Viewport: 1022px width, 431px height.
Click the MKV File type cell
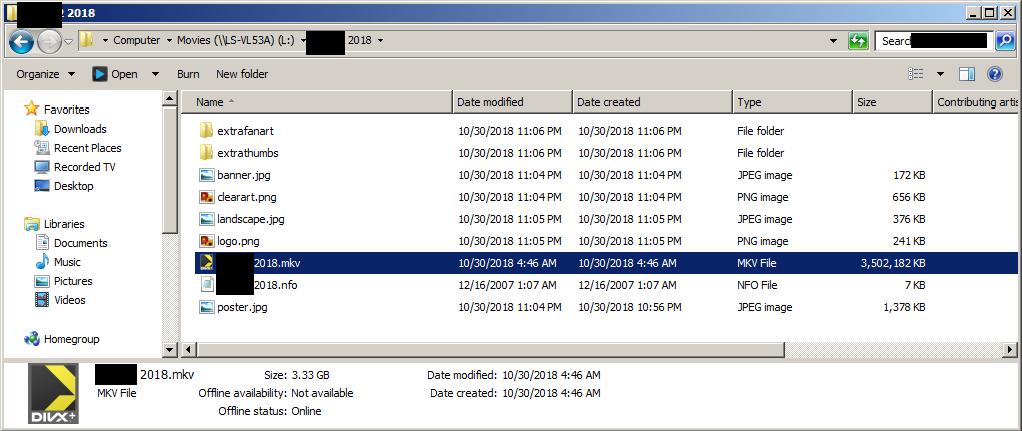[x=757, y=263]
